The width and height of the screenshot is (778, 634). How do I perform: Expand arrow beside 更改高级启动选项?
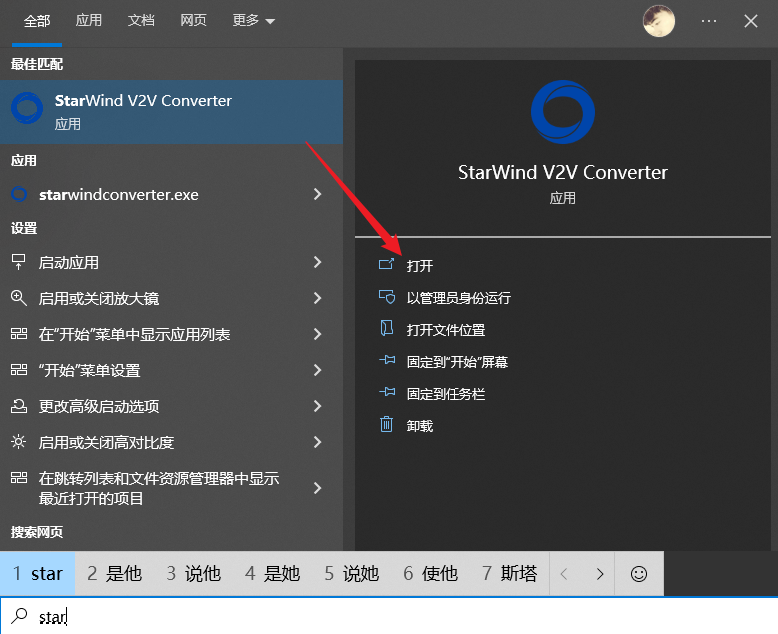(x=318, y=406)
